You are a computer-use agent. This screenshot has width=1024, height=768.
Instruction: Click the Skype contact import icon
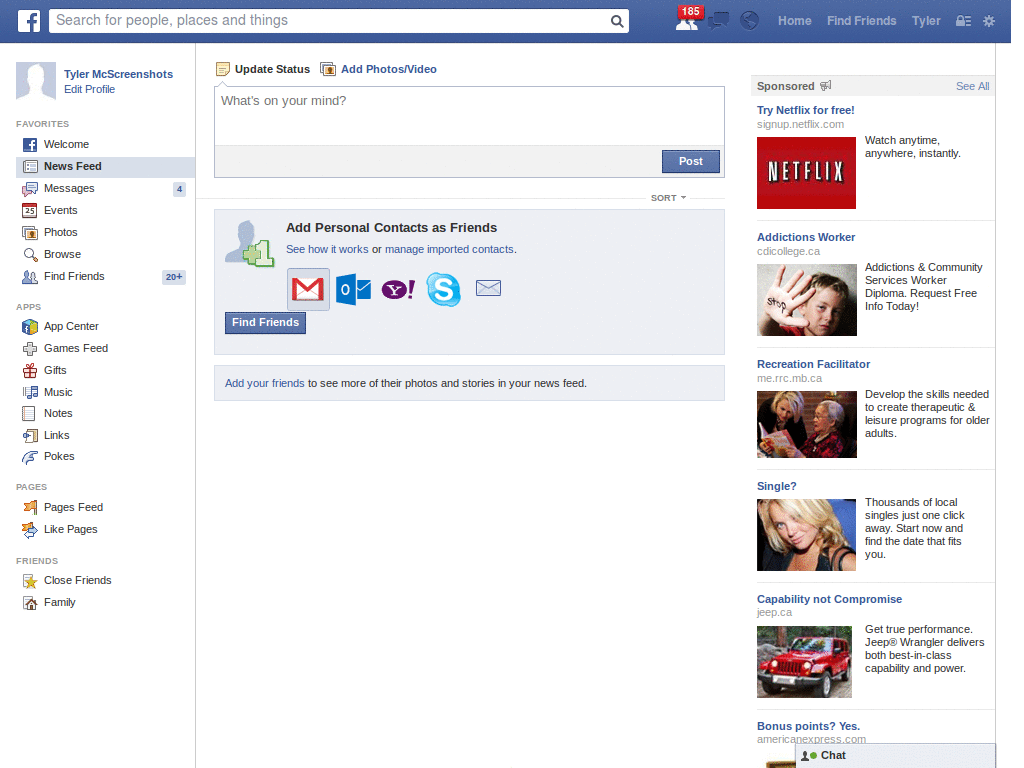(x=443, y=289)
